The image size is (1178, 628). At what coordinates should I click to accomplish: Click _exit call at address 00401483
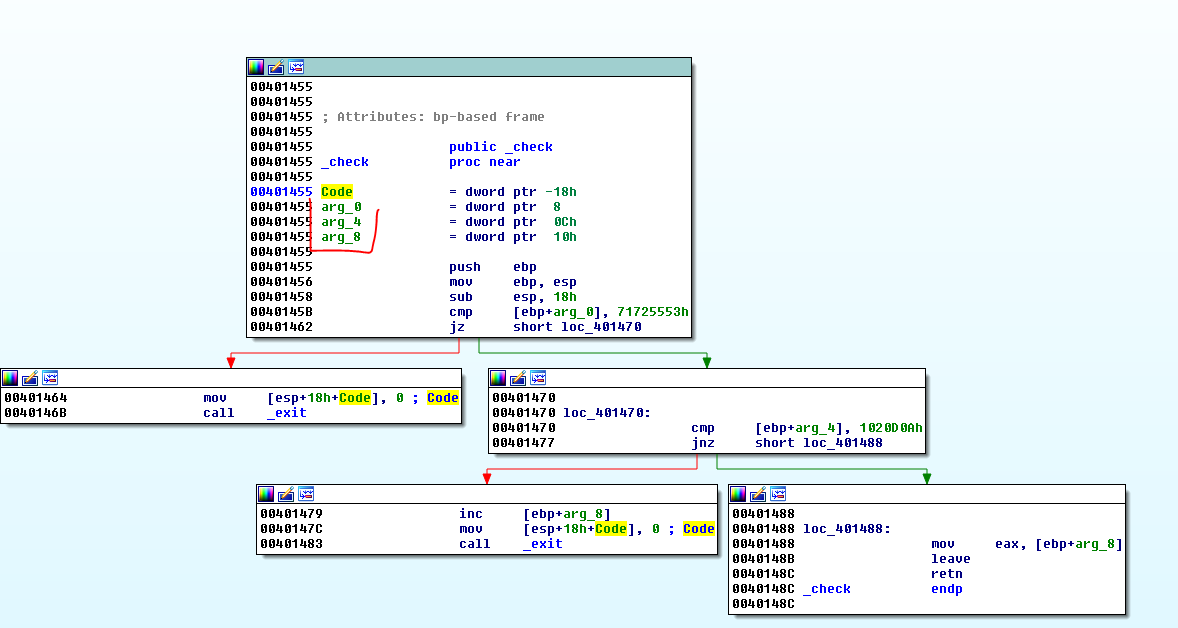coord(542,544)
